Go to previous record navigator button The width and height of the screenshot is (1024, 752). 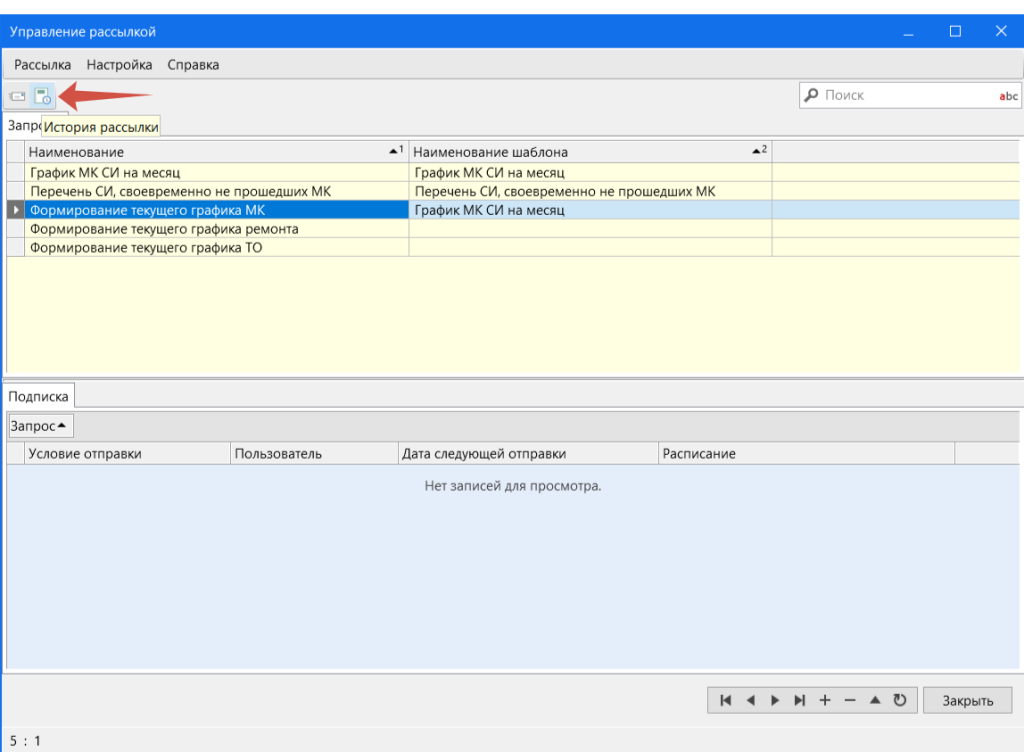(750, 700)
